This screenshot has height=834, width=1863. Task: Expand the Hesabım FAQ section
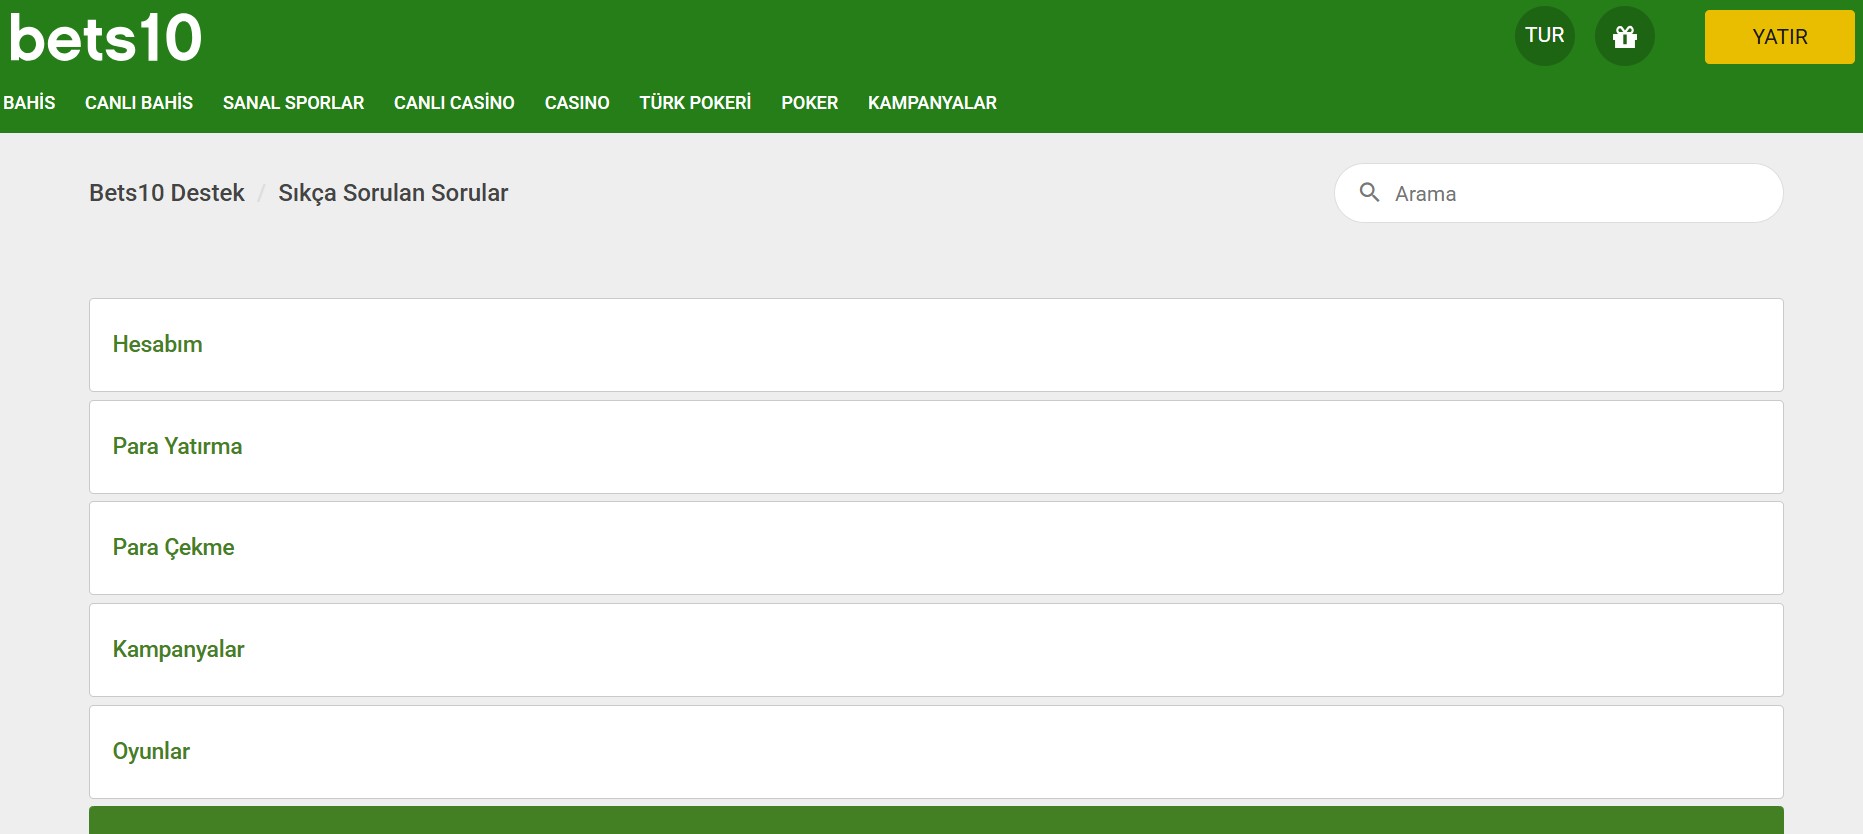pos(936,345)
